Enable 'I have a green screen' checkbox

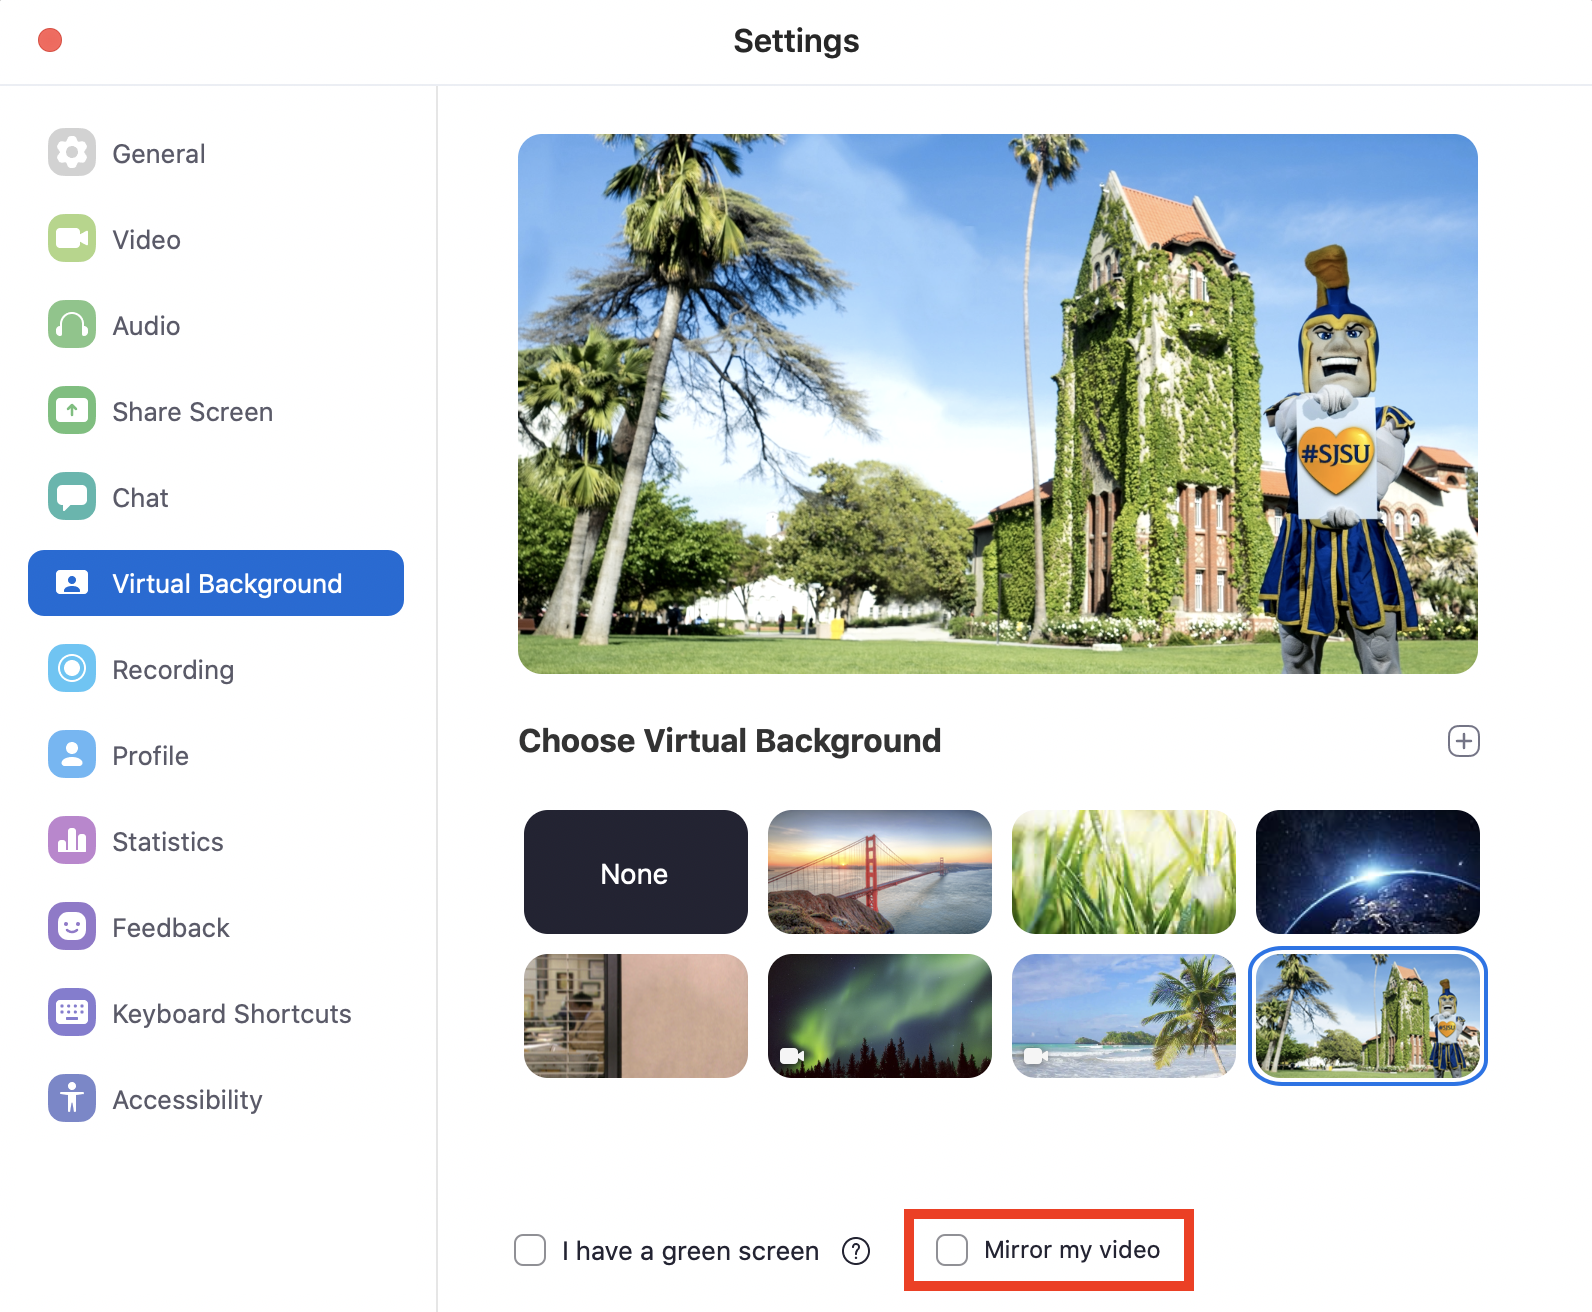click(530, 1250)
